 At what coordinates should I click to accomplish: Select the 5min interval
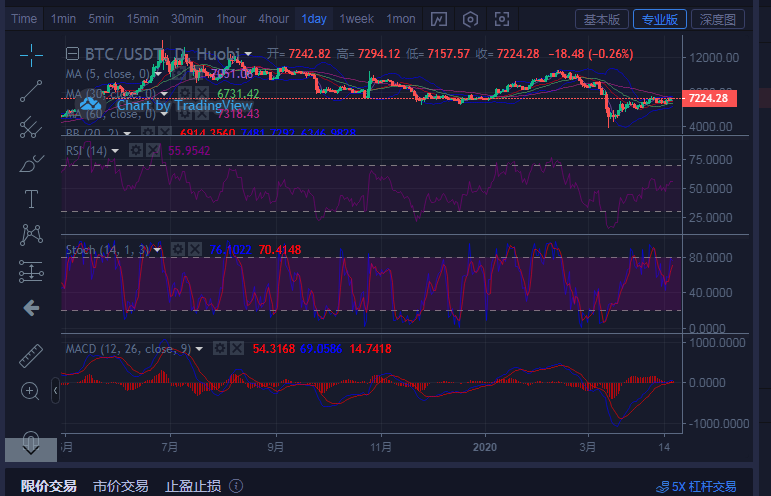point(101,19)
